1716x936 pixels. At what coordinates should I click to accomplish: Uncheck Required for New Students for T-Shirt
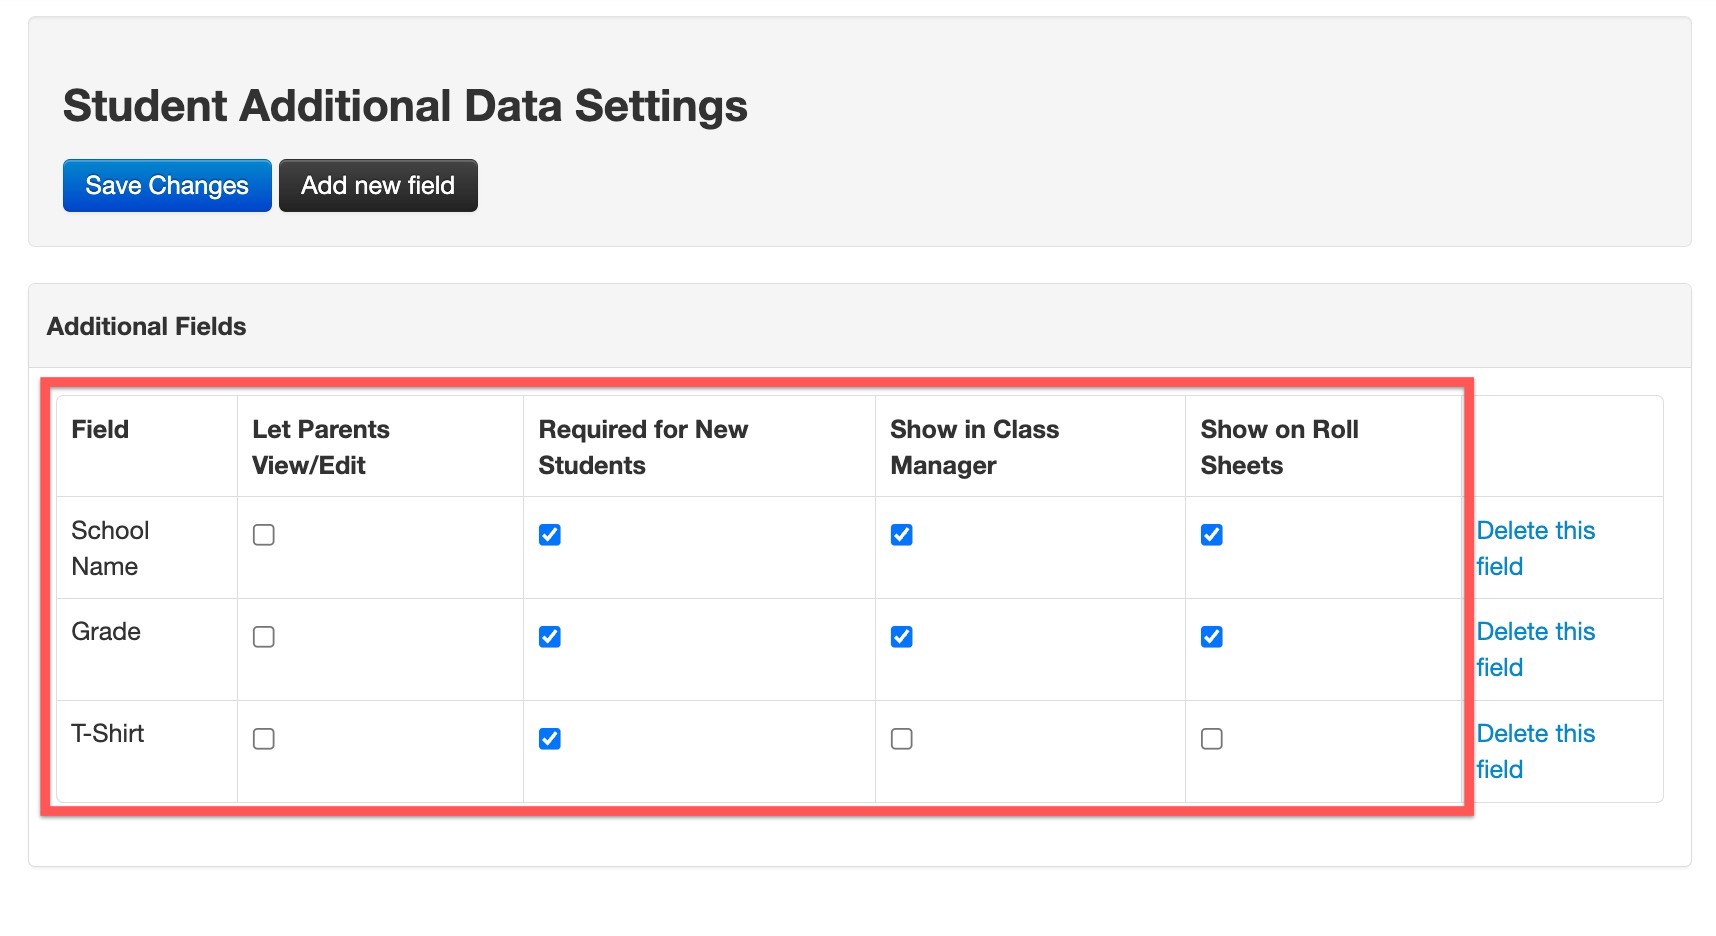tap(550, 739)
